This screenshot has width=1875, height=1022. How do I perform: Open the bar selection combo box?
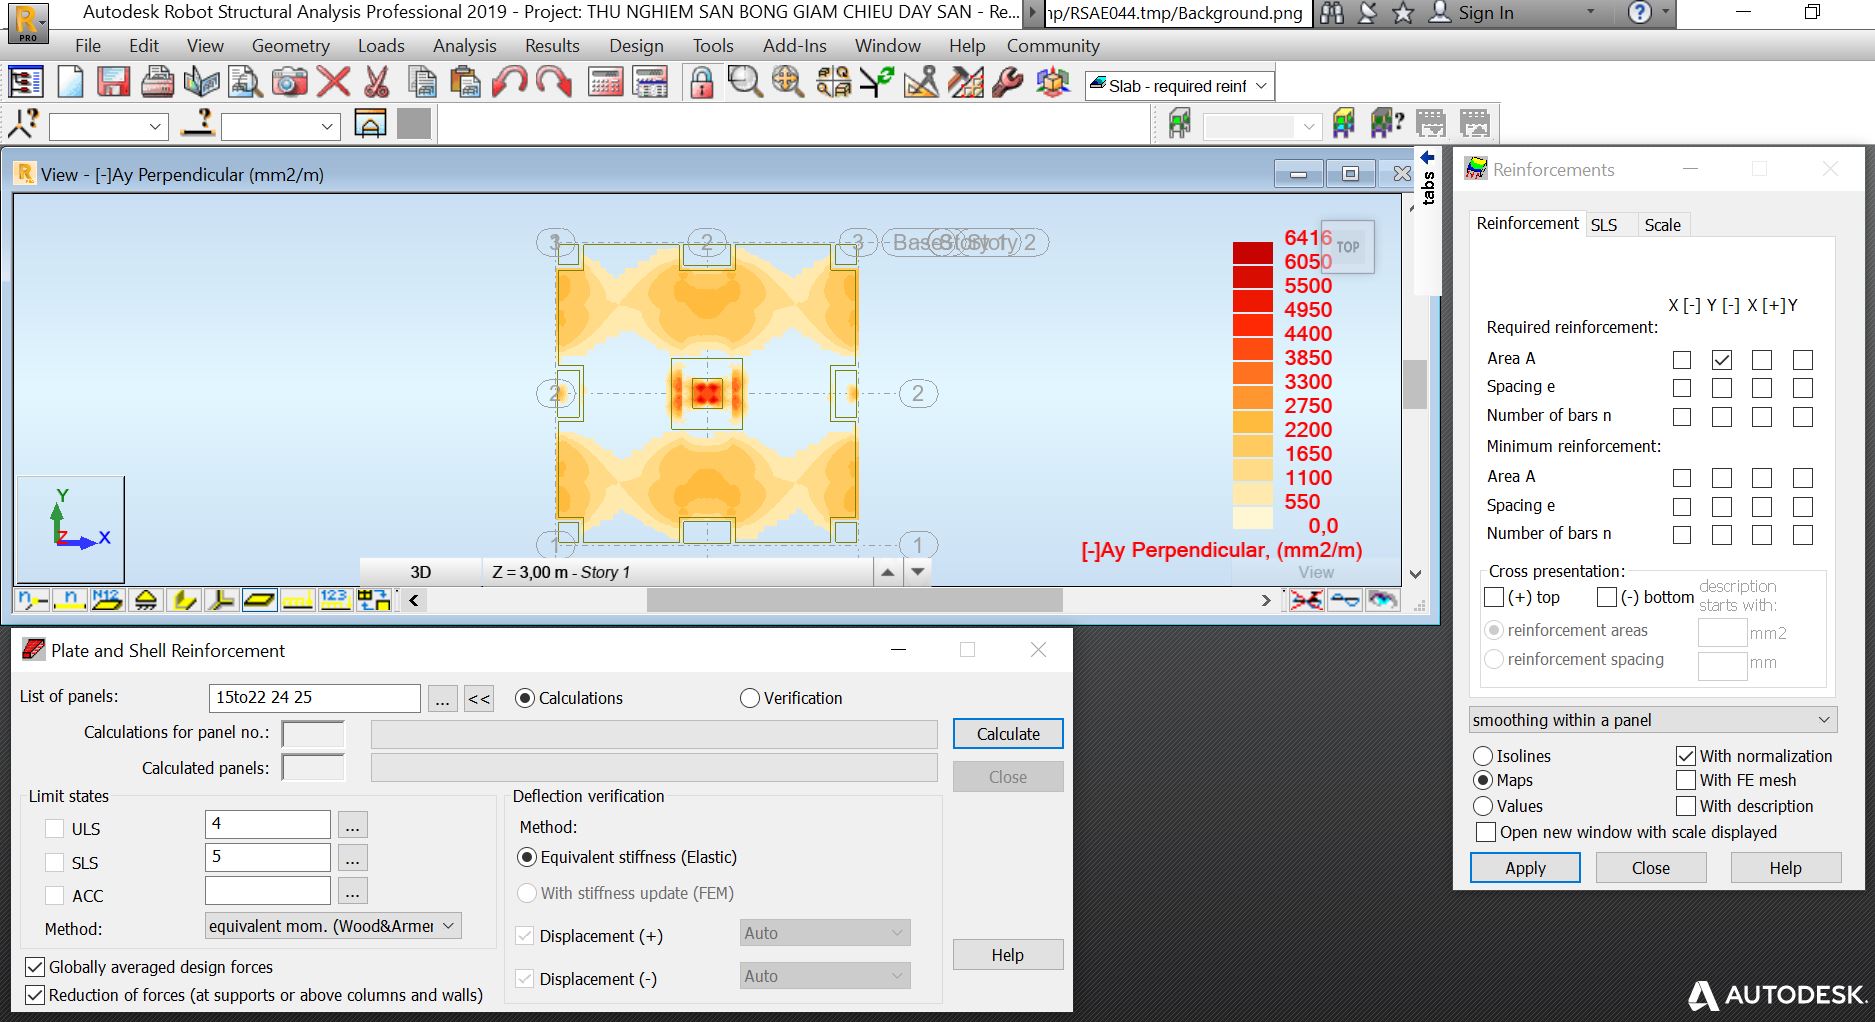pos(280,127)
